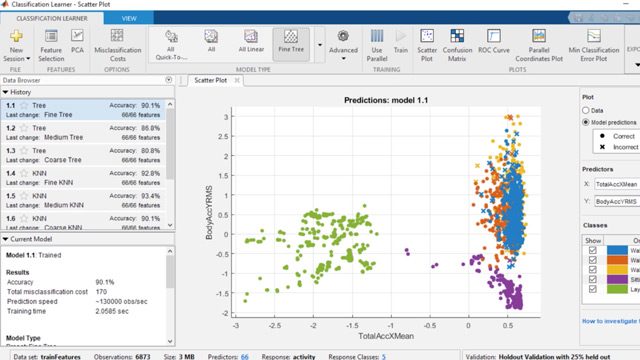
Task: Open Feature Selection
Action: point(51,45)
